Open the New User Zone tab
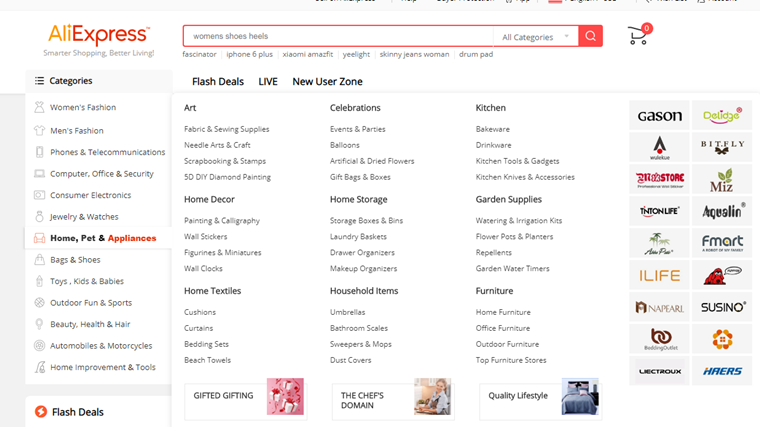760x427 pixels. pos(327,81)
